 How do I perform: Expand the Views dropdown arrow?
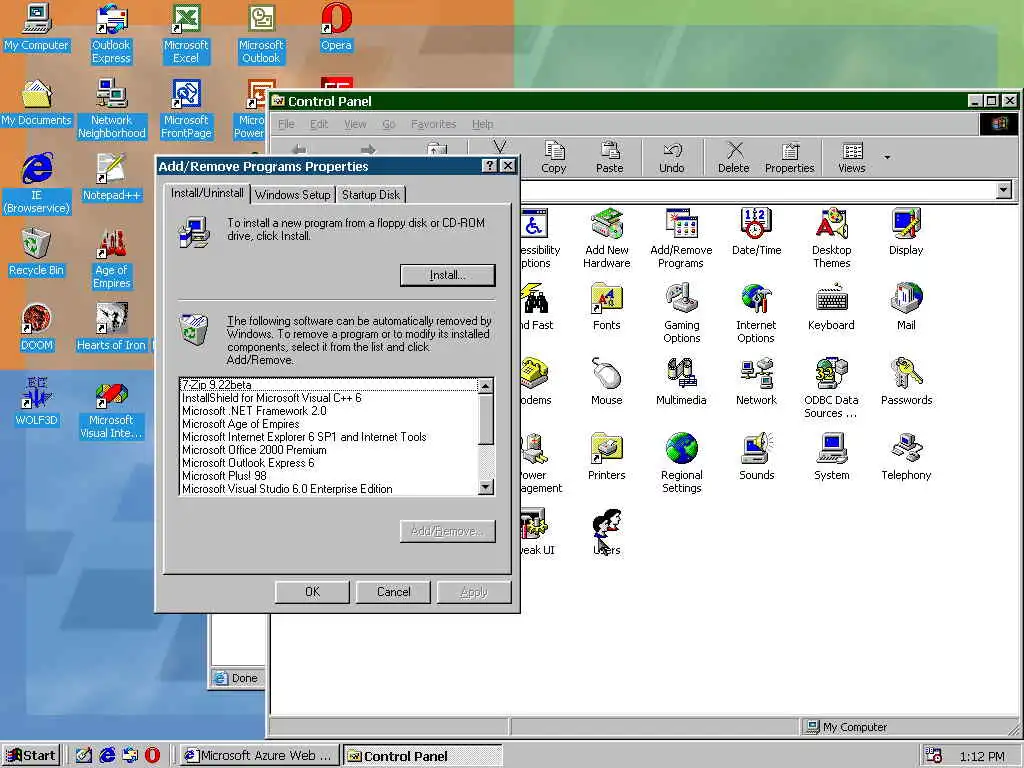pyautogui.click(x=887, y=157)
